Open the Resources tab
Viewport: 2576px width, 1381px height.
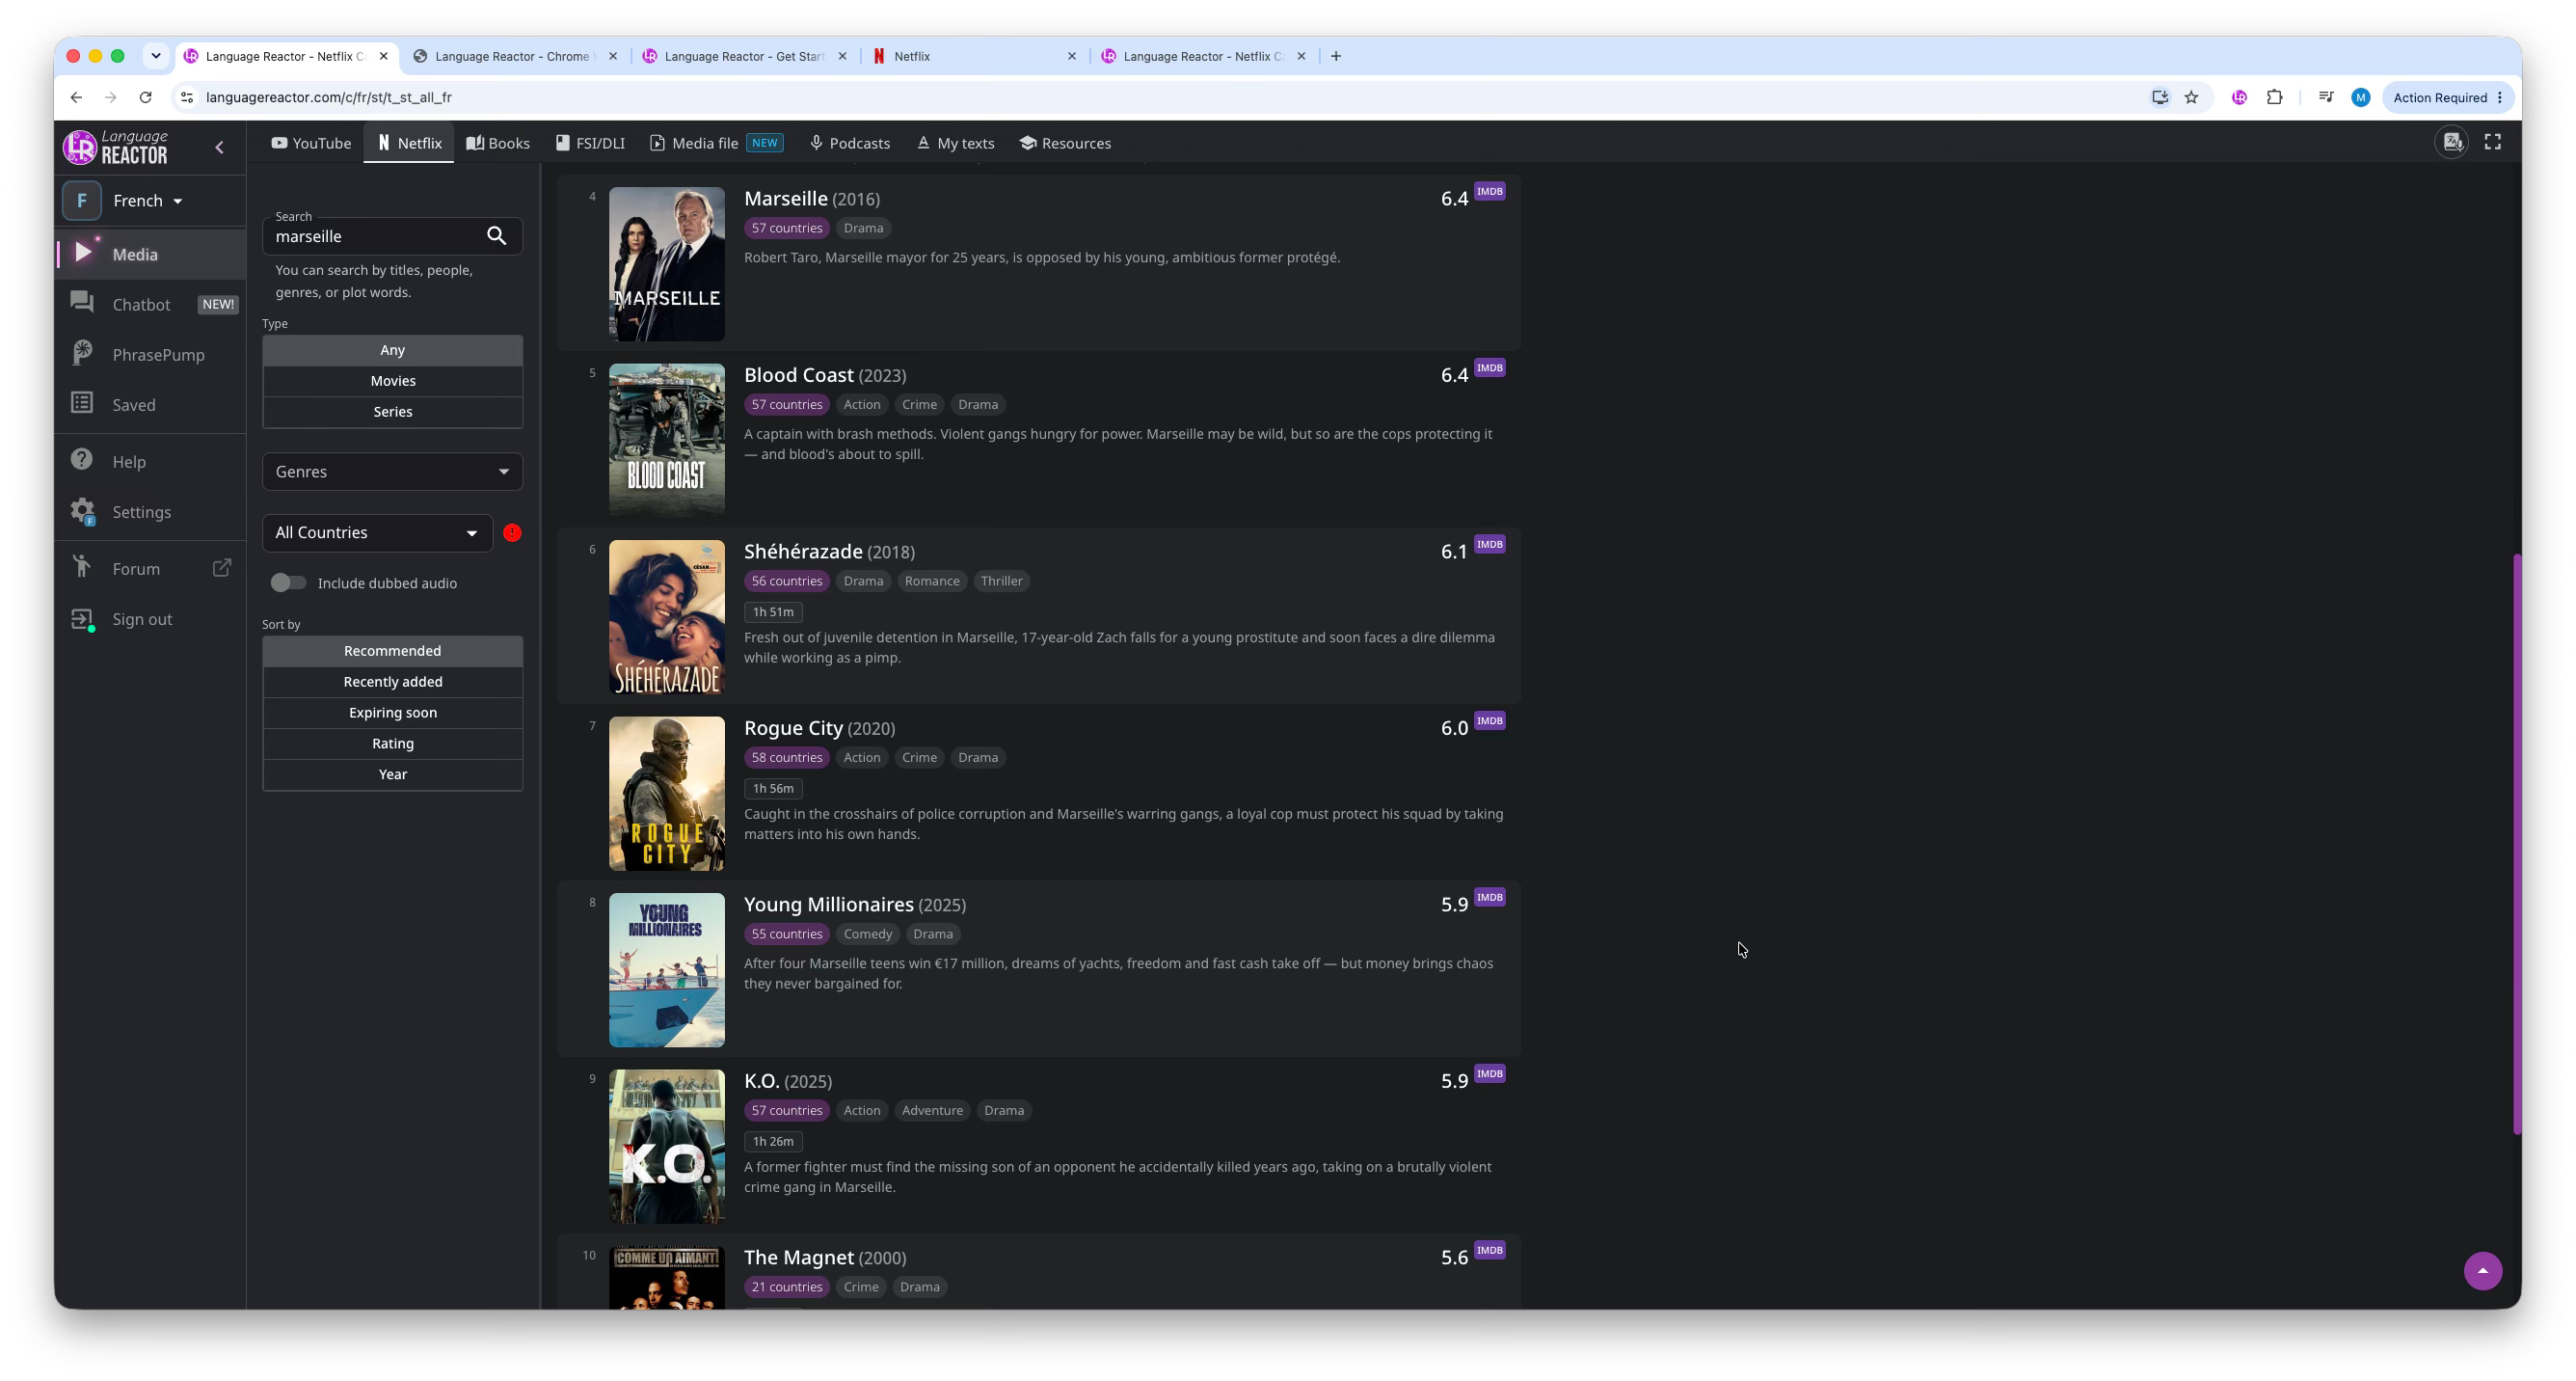[1065, 143]
